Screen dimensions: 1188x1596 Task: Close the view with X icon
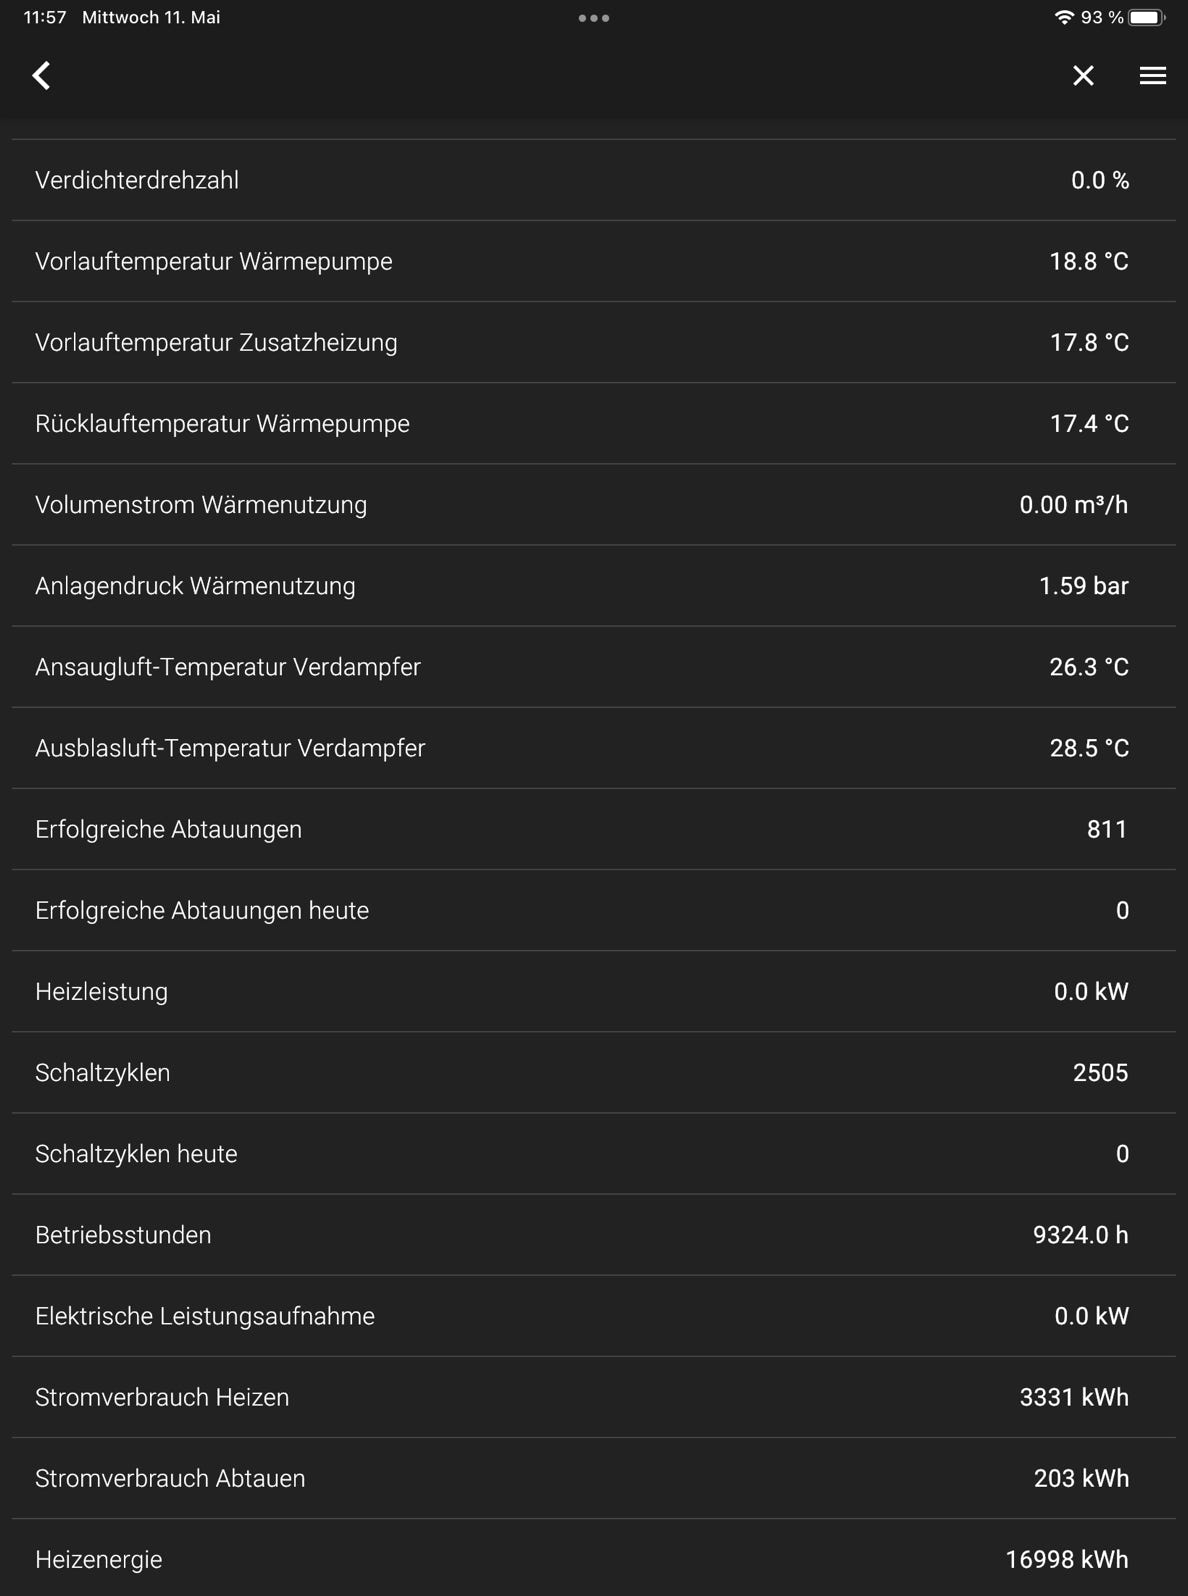tap(1083, 76)
